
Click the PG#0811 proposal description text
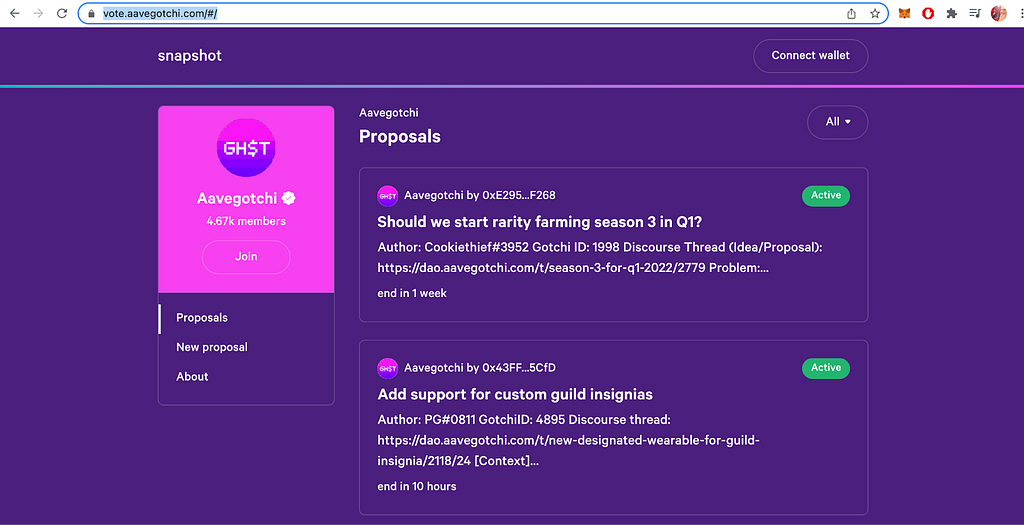click(x=568, y=440)
